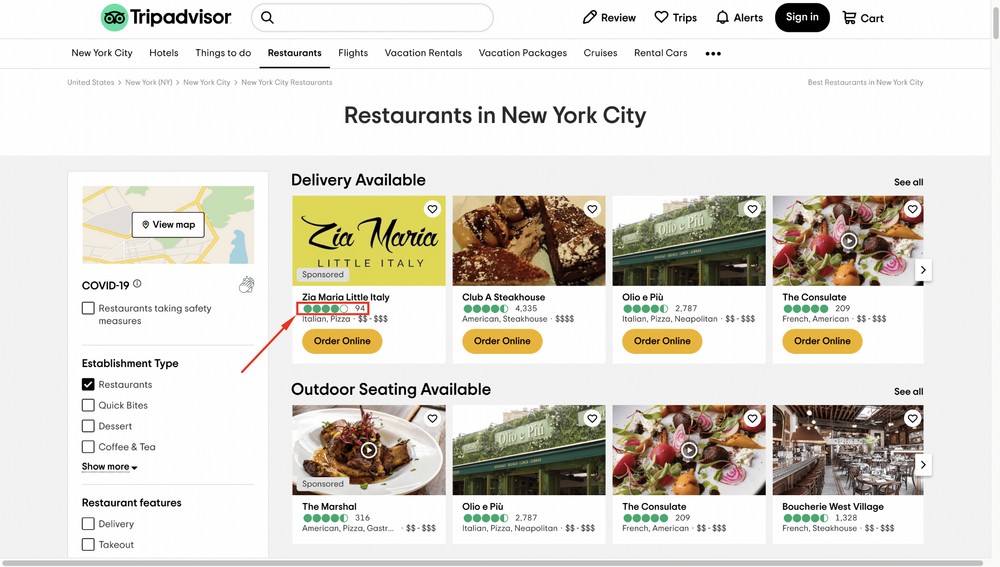Check the Quick Bites checkbox

88,405
